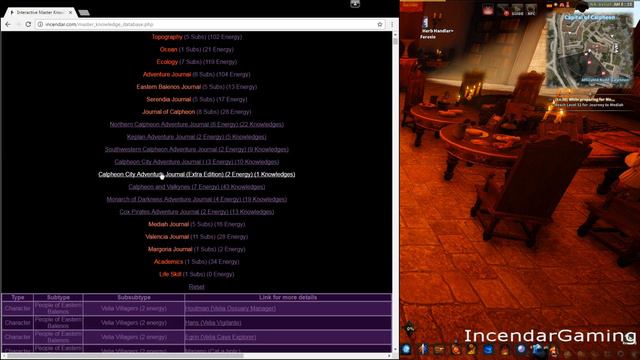Viewport: 640px width, 360px height.
Task: Open a new browser tab
Action: click(84, 13)
